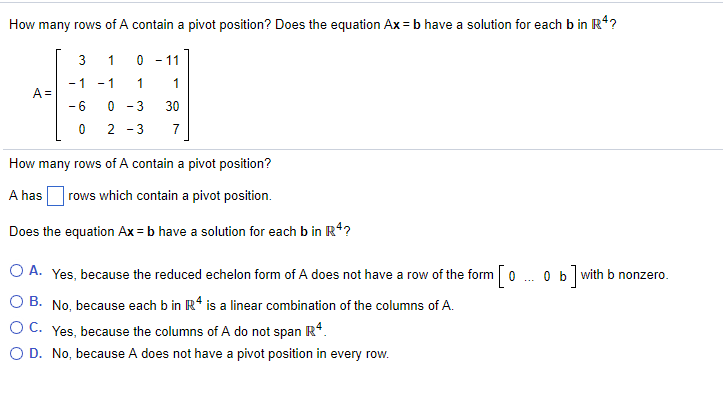The height and width of the screenshot is (395, 723).
Task: Click the pivot rows answer input box
Action: click(x=55, y=196)
